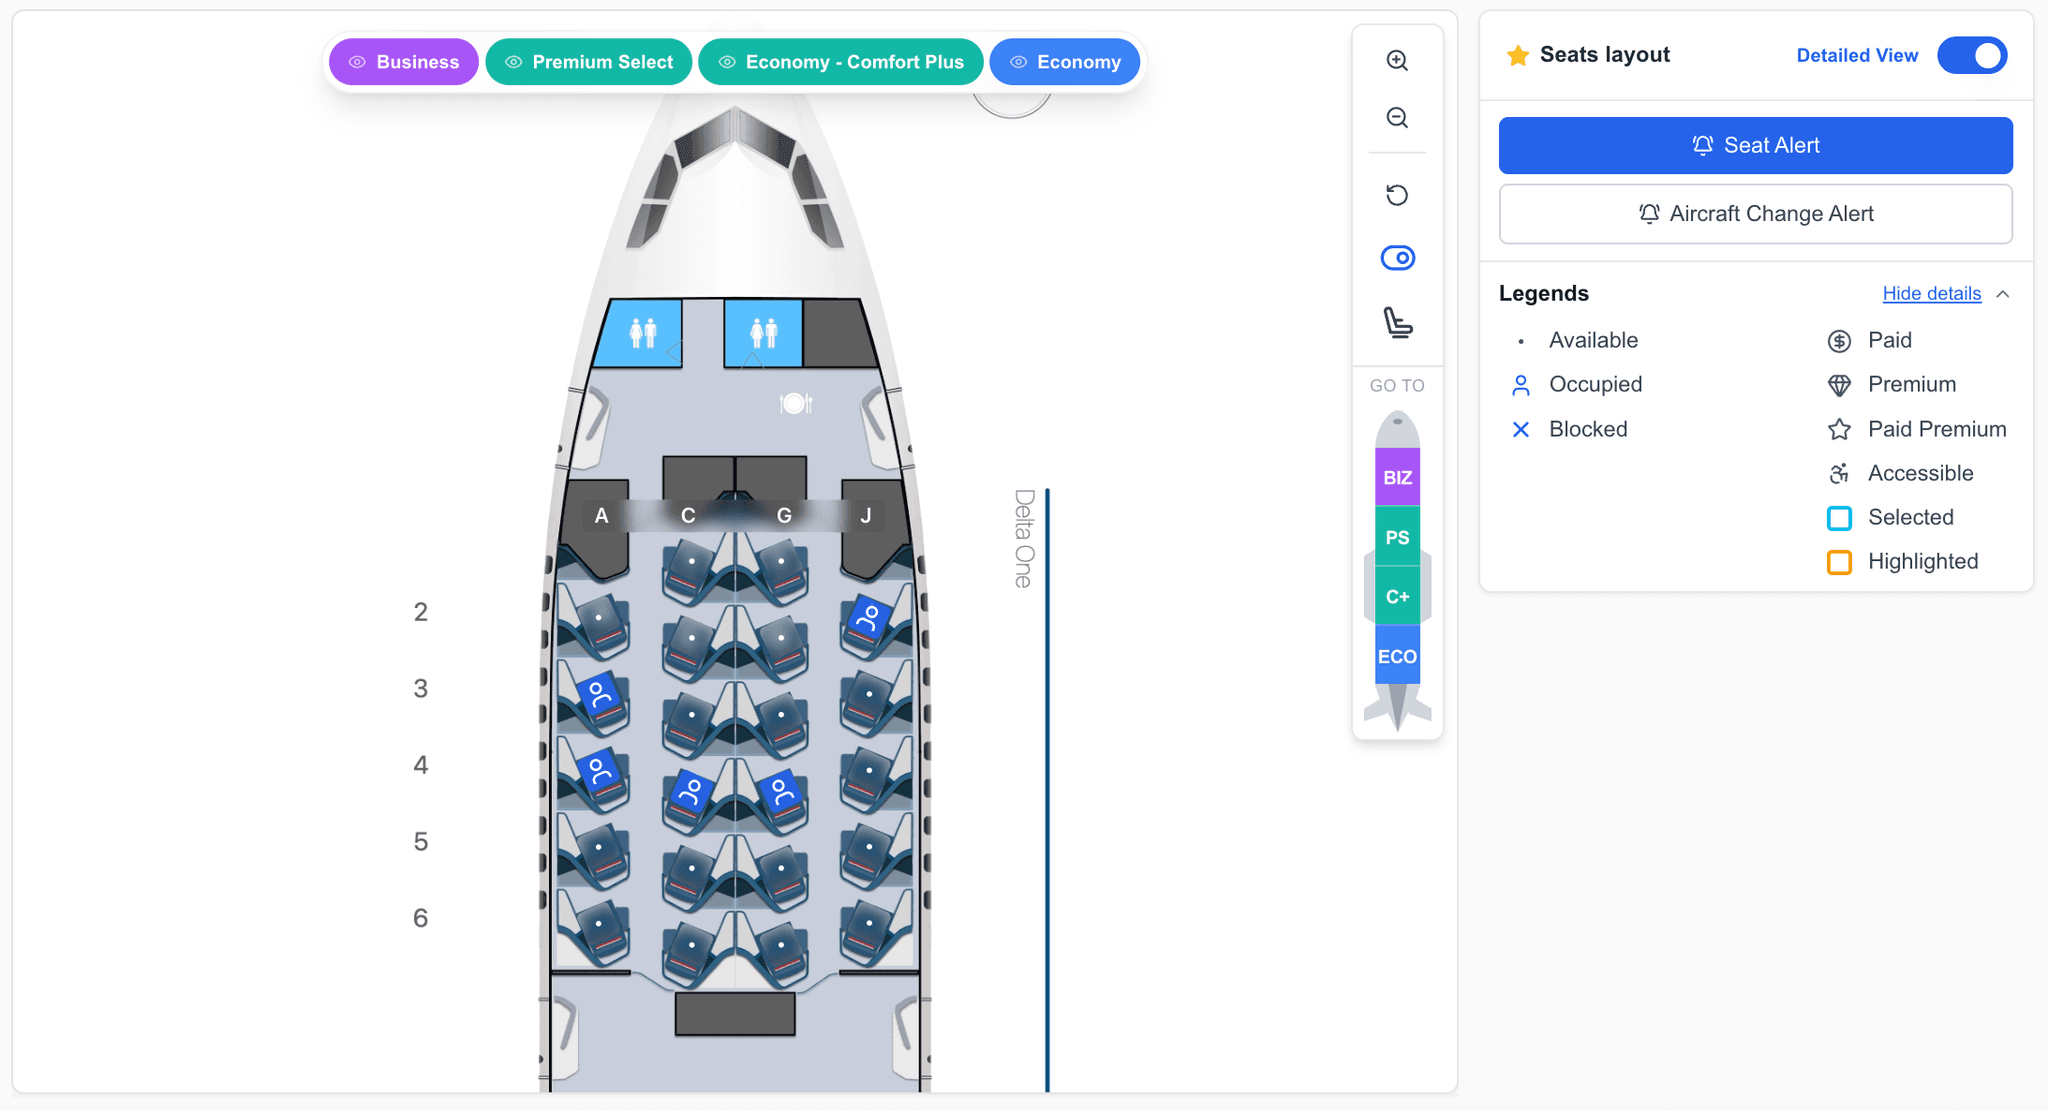Jump to Premium Select using PS shortcut

click(x=1397, y=536)
